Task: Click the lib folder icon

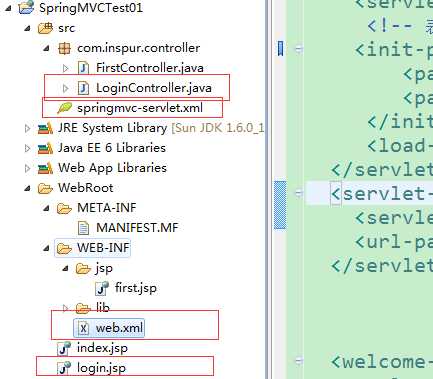Action: tap(83, 308)
